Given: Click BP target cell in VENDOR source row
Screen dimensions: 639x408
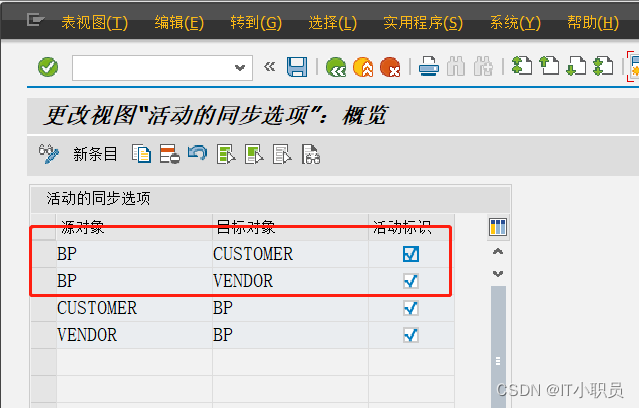Looking at the screenshot, I should pyautogui.click(x=290, y=335).
